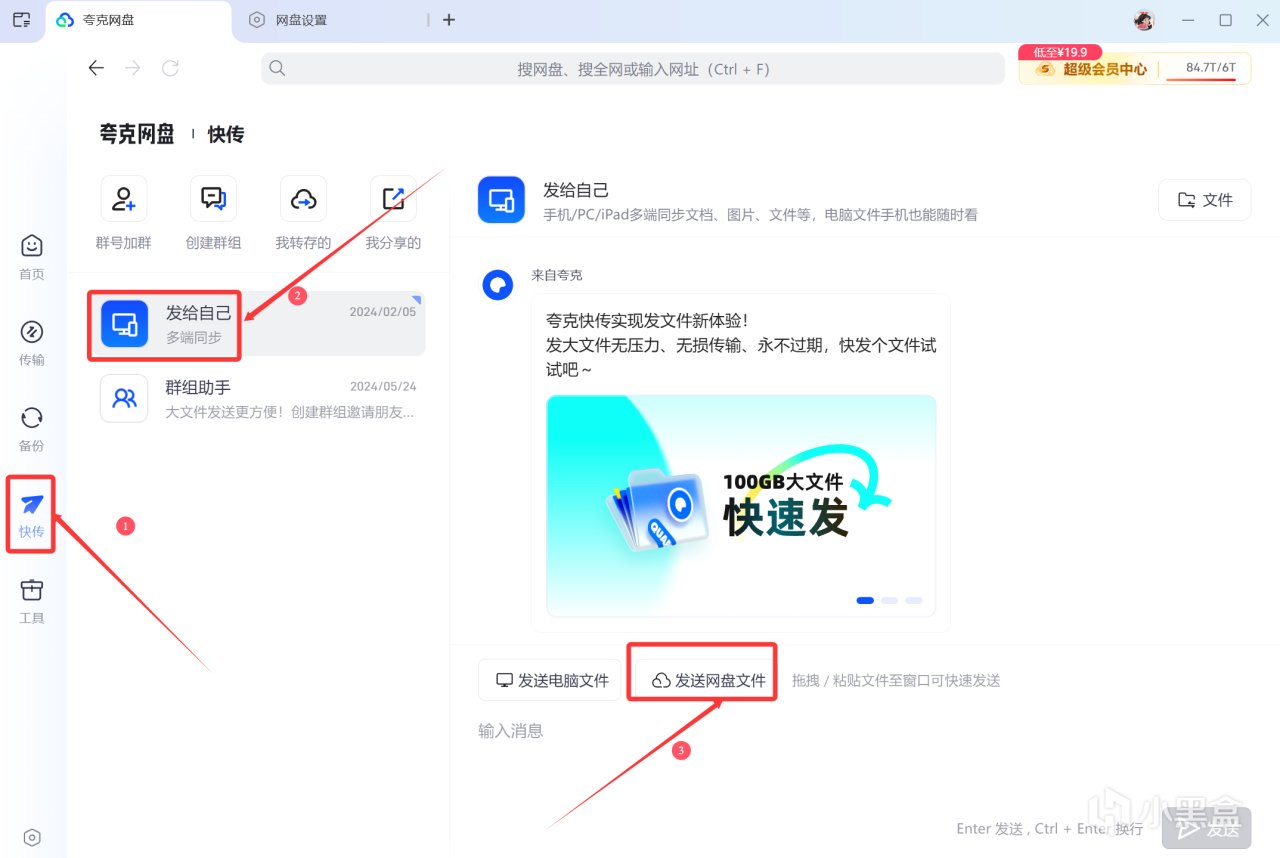The width and height of the screenshot is (1280, 858).
Task: Open the 工具 tools sidebar item
Action: coord(32,600)
